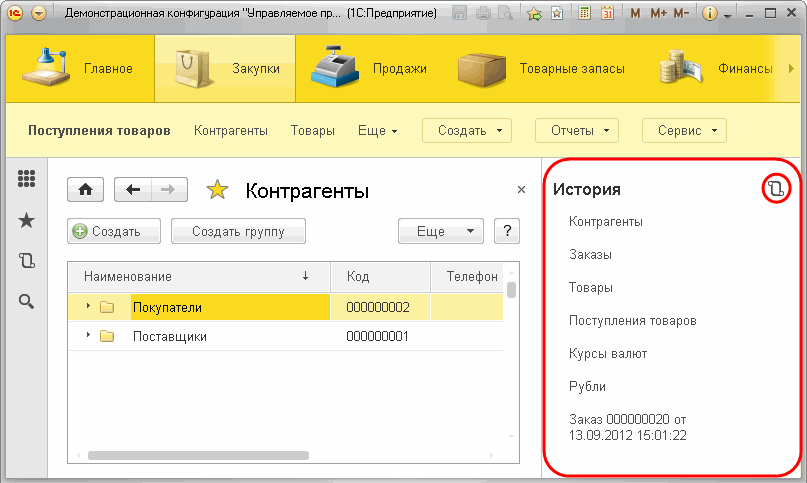The image size is (807, 483).
Task: Go to the home page button
Action: (85, 190)
